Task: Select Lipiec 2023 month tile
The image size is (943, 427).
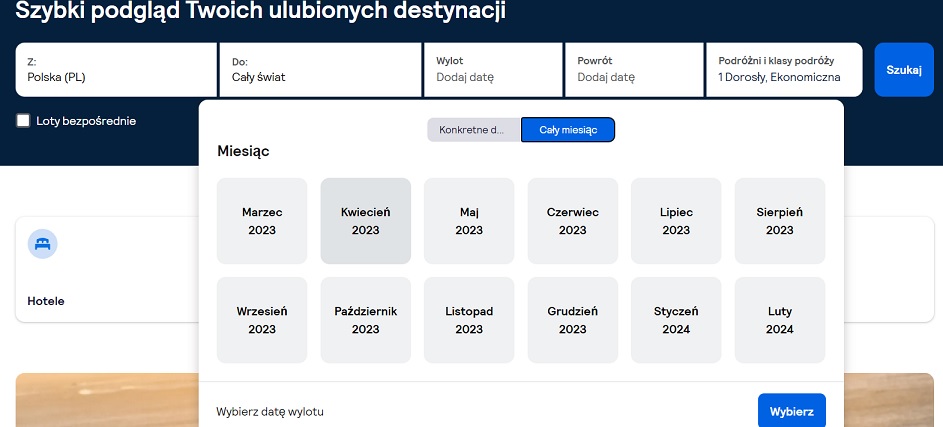Action: tap(676, 221)
